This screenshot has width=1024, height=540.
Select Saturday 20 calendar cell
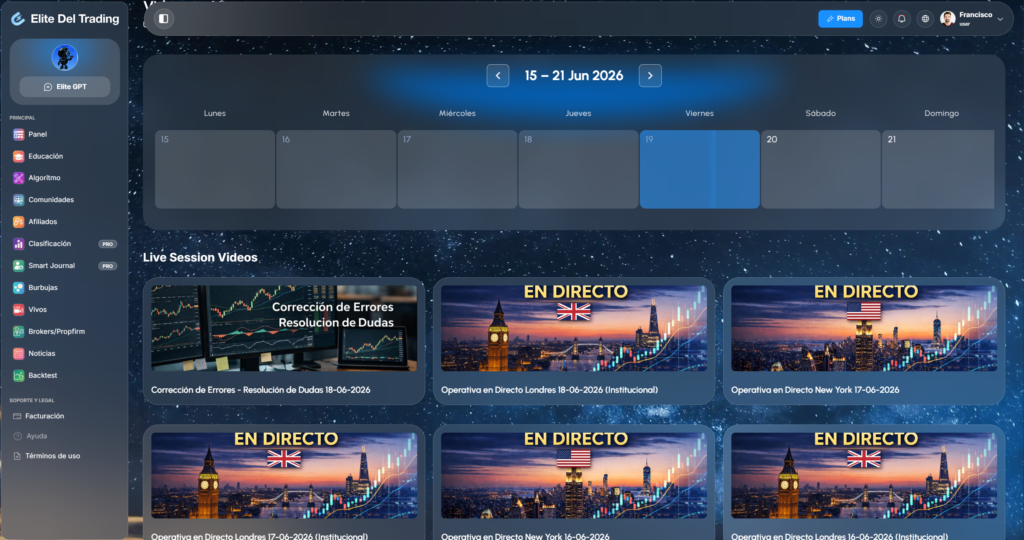[821, 170]
